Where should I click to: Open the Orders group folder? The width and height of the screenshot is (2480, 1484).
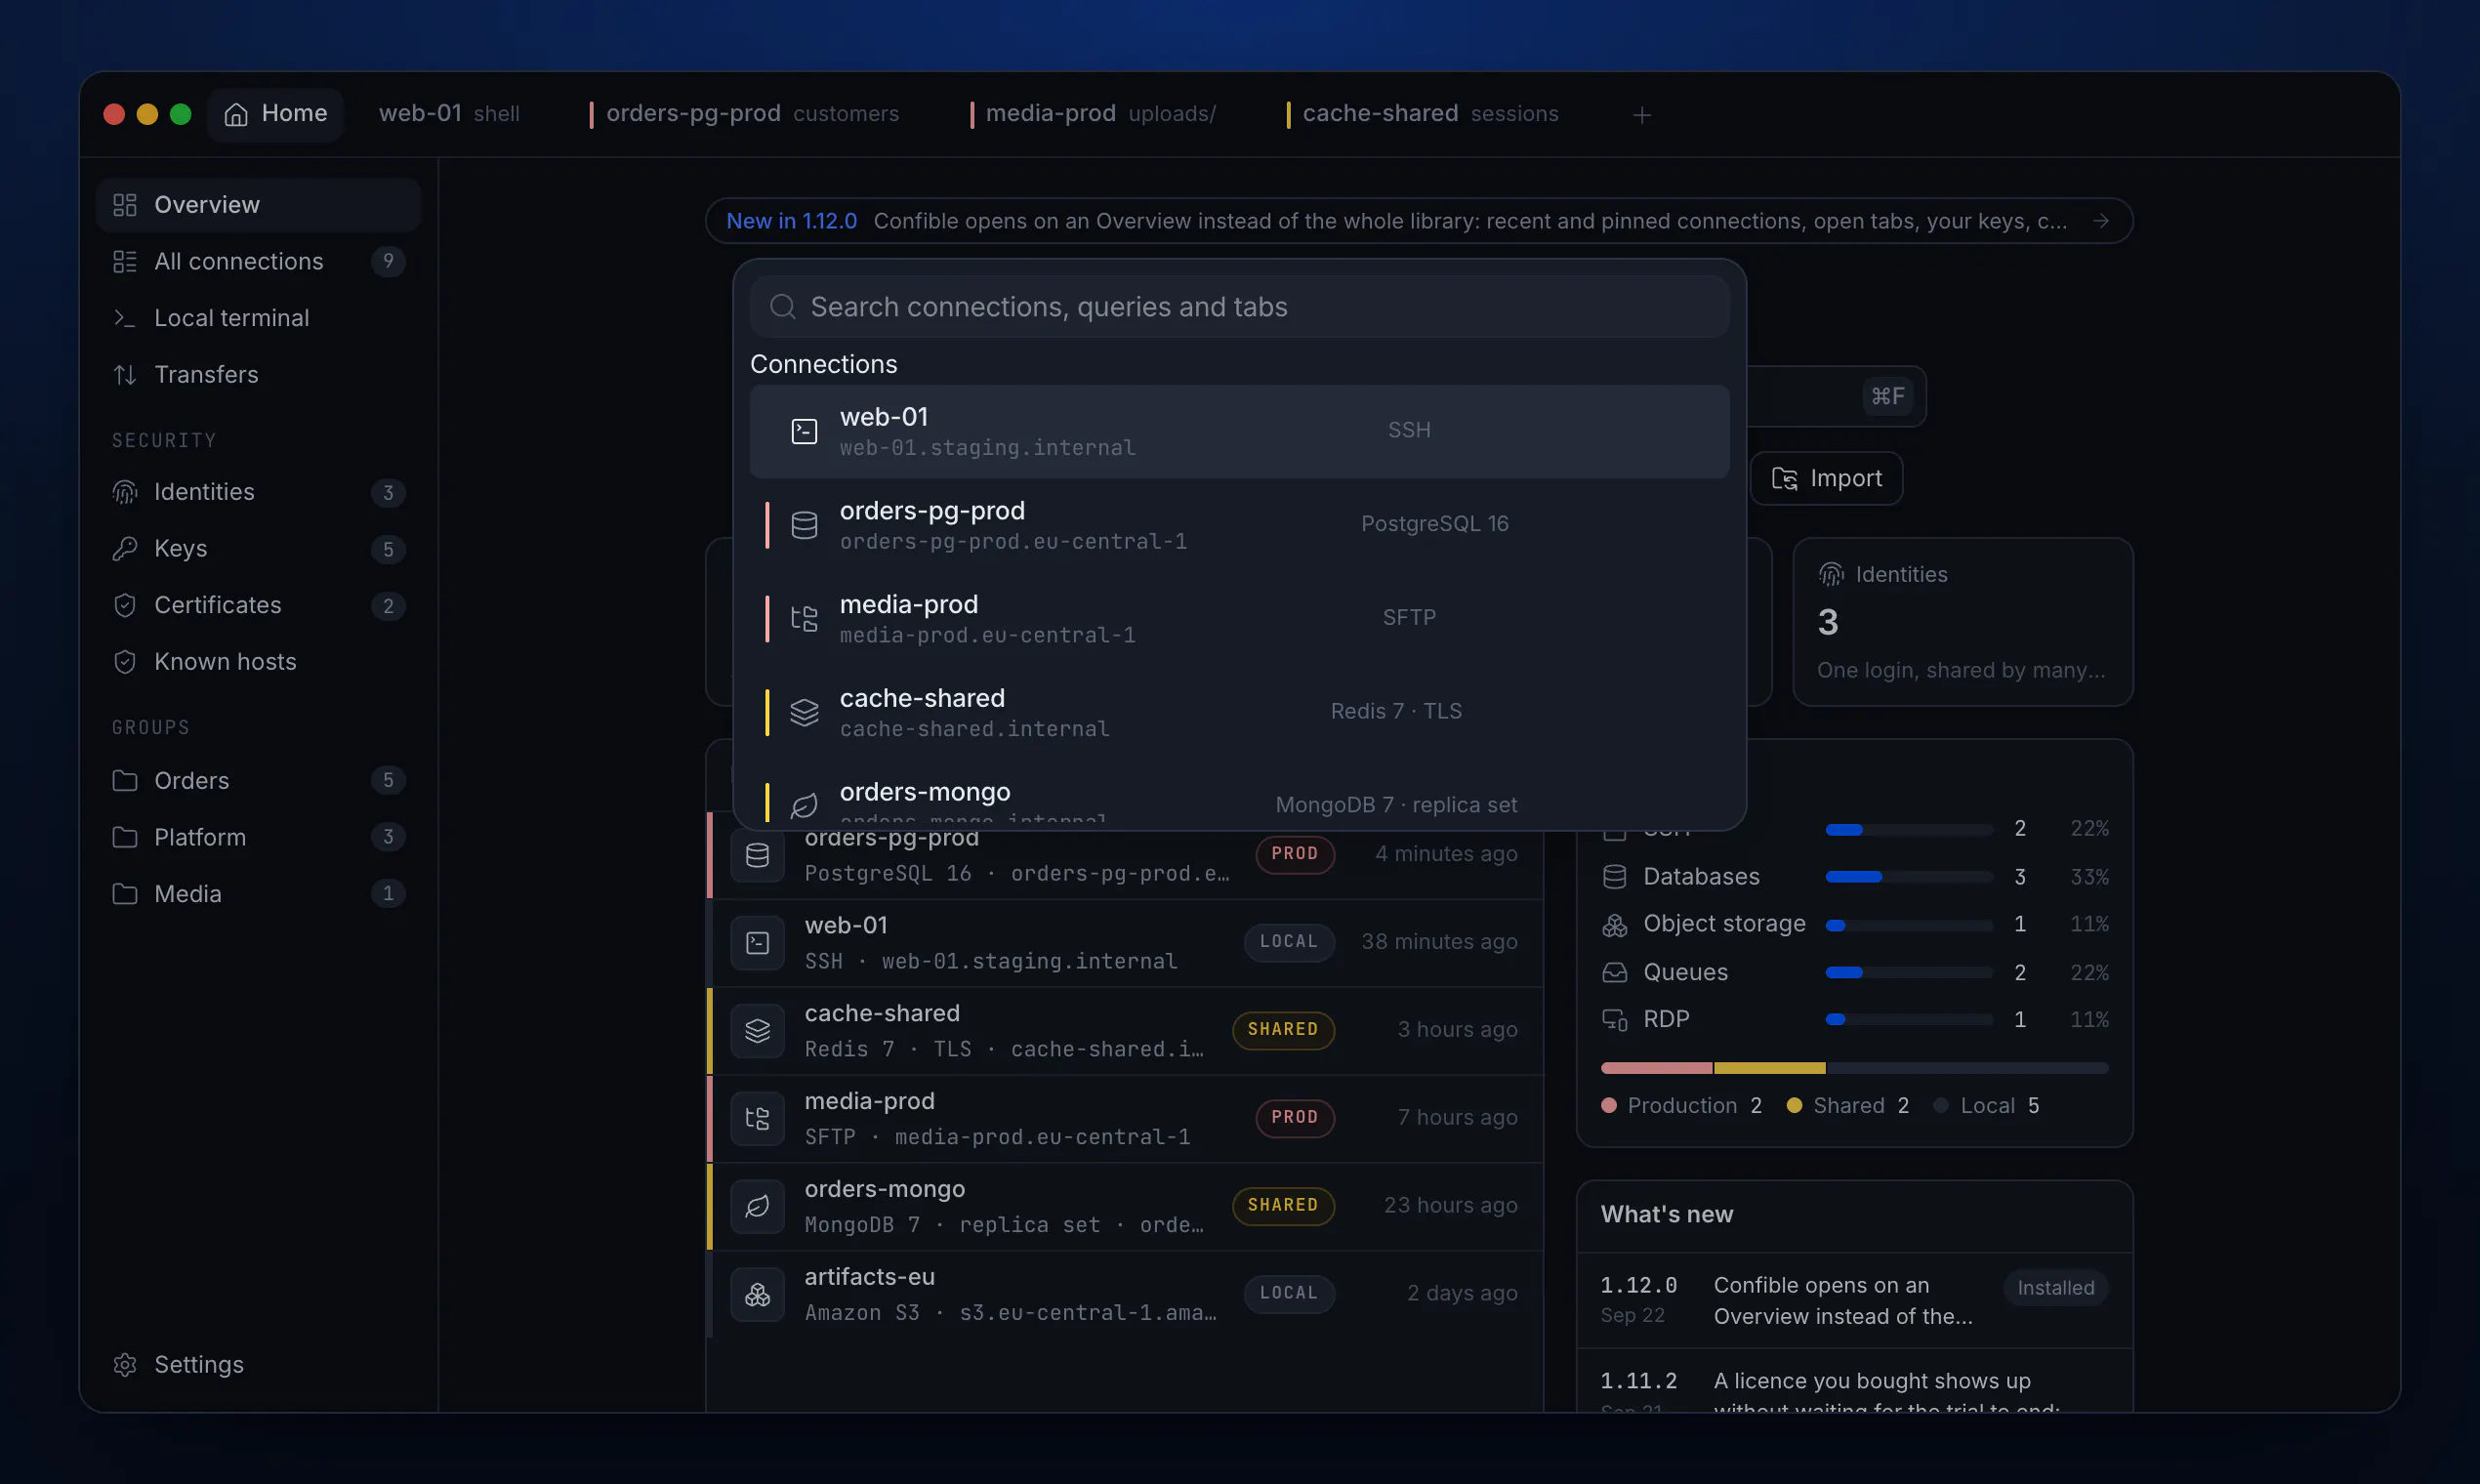(258, 780)
